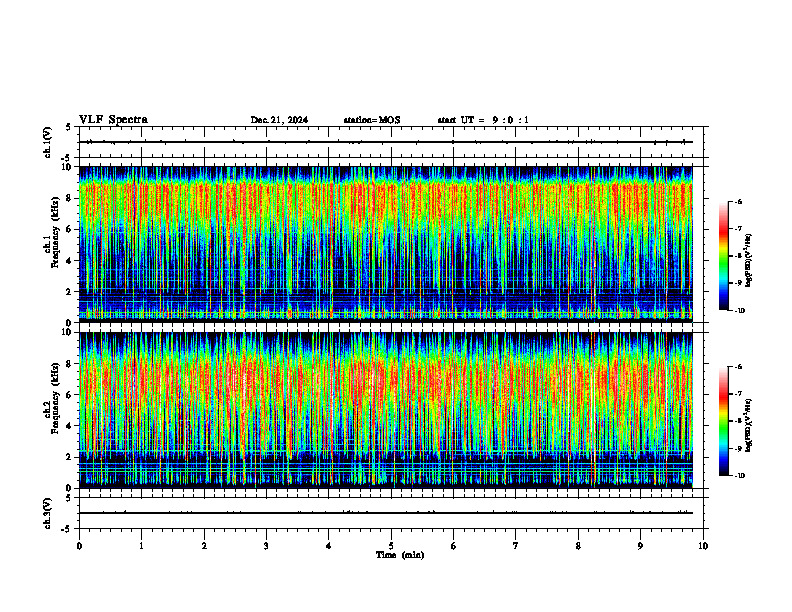Click the ch.1 spectrogram color scale bar
The height and width of the screenshot is (612, 792).
[723, 256]
